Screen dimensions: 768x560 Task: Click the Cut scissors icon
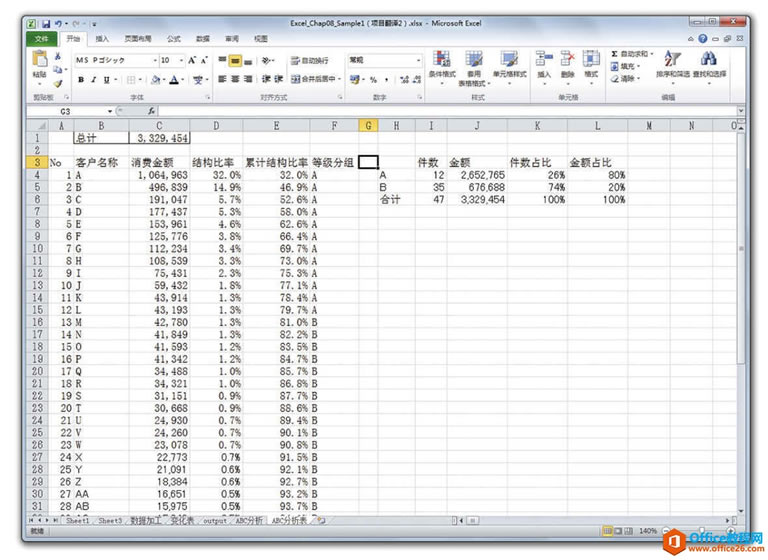(58, 56)
